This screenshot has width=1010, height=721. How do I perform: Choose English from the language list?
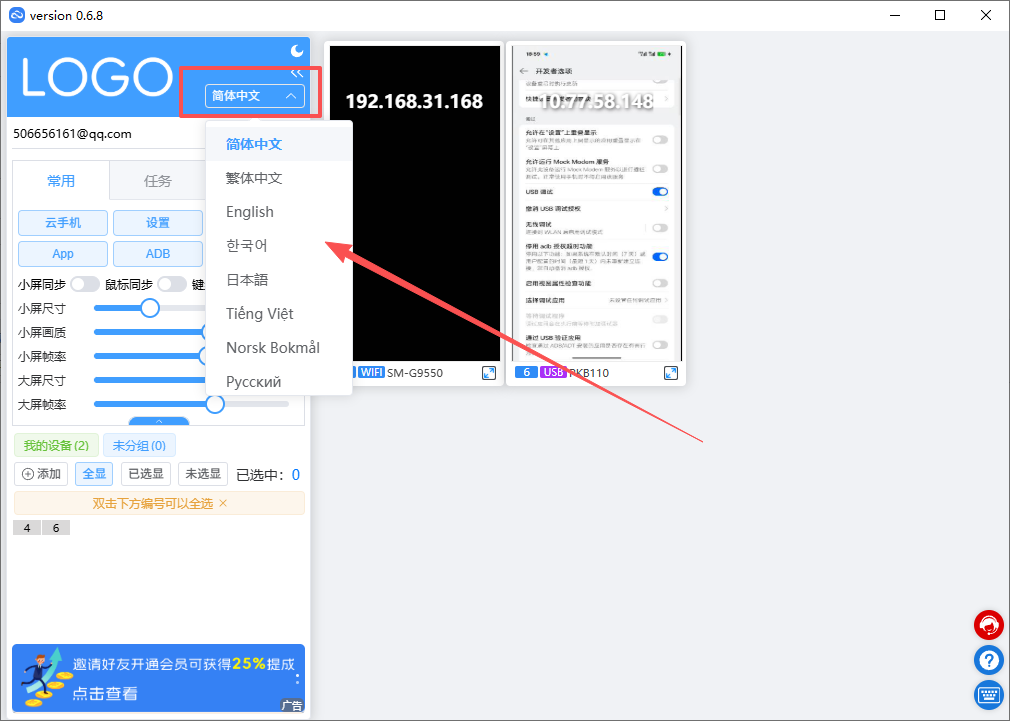250,212
